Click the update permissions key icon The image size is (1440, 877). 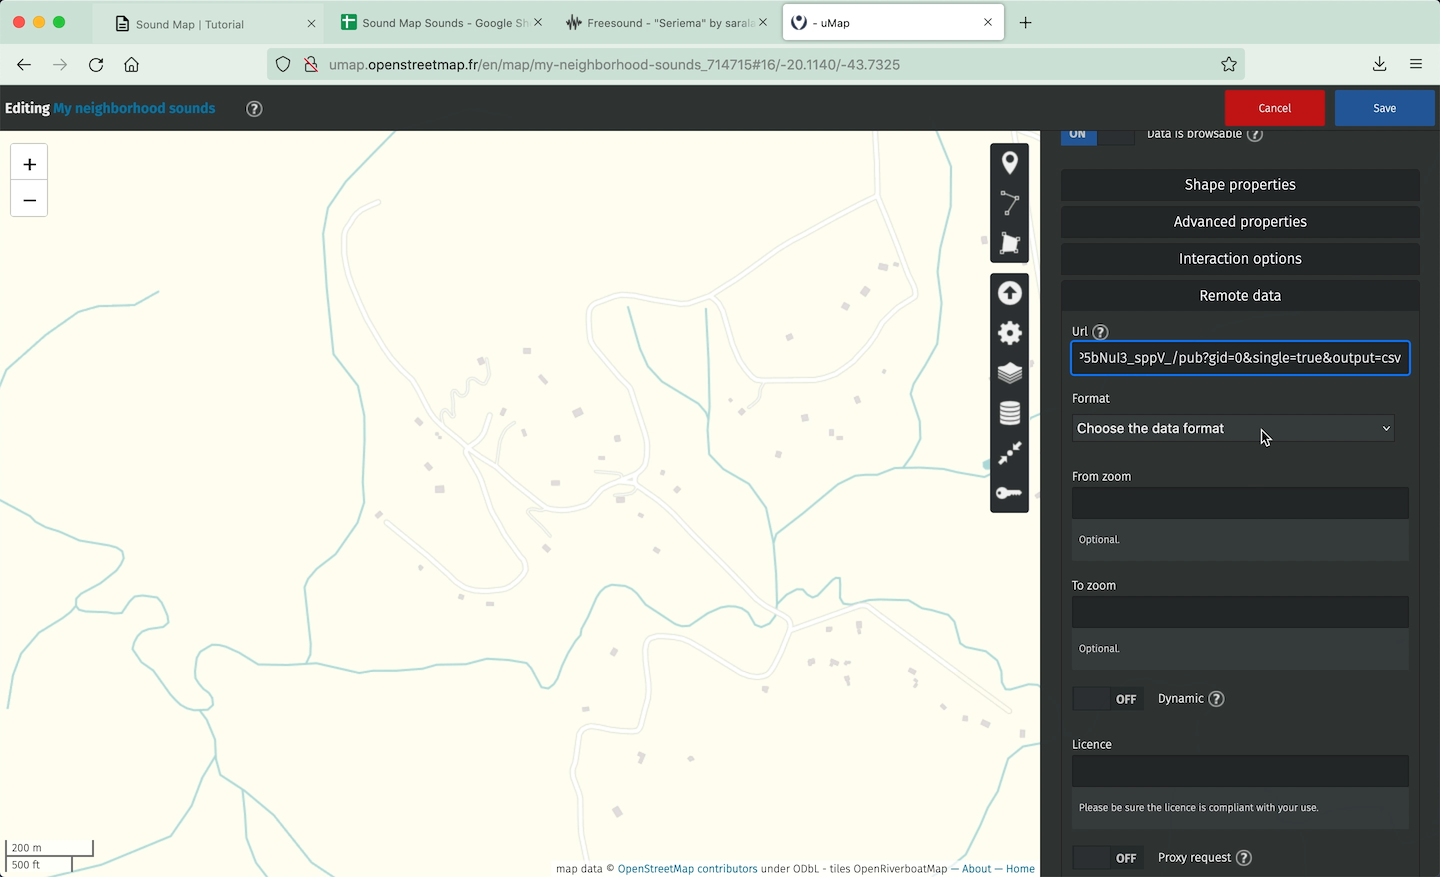pyautogui.click(x=1009, y=493)
